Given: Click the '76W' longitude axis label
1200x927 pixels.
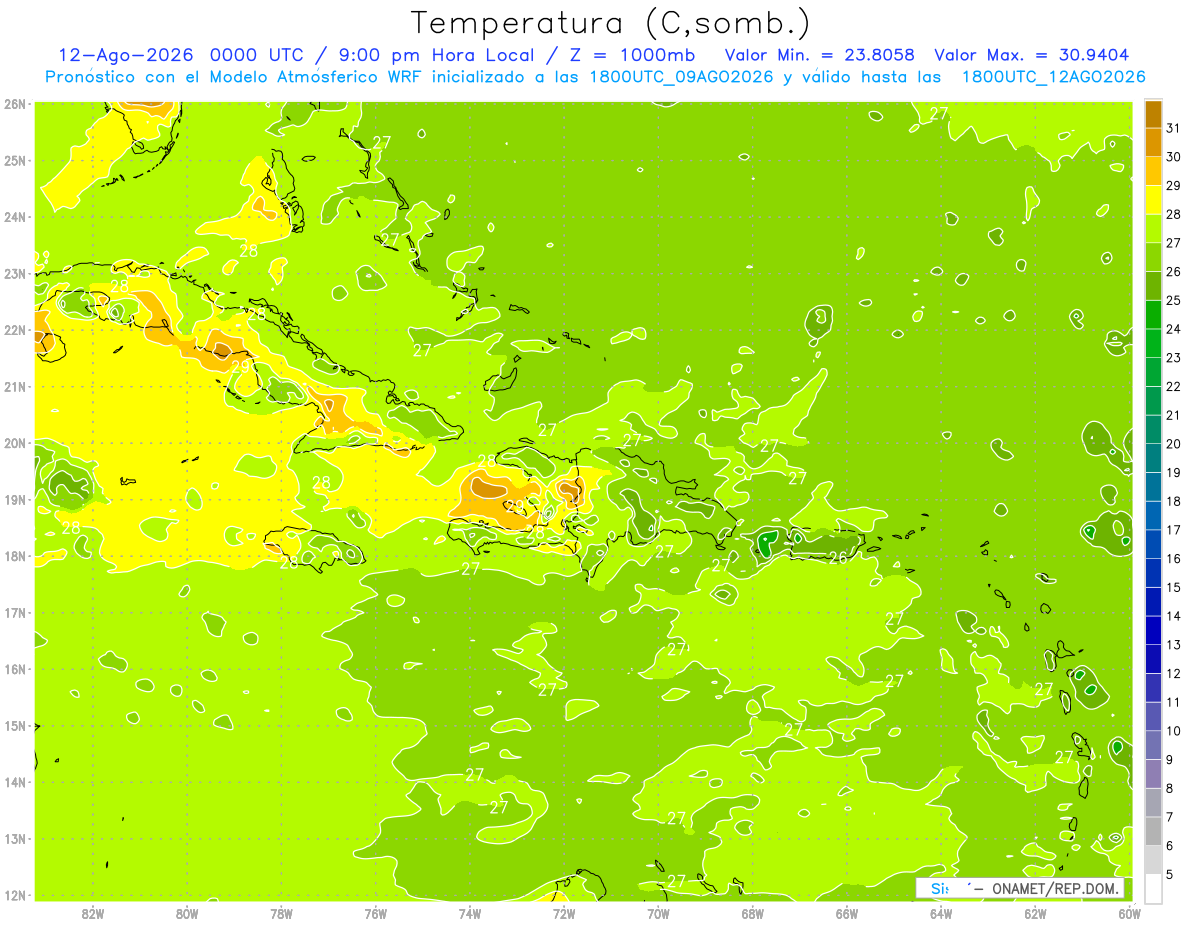Looking at the screenshot, I should (x=375, y=913).
